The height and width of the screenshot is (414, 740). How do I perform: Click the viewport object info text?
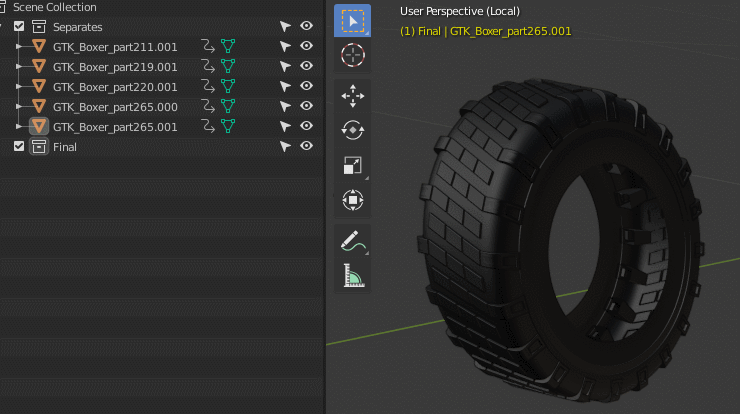486,31
